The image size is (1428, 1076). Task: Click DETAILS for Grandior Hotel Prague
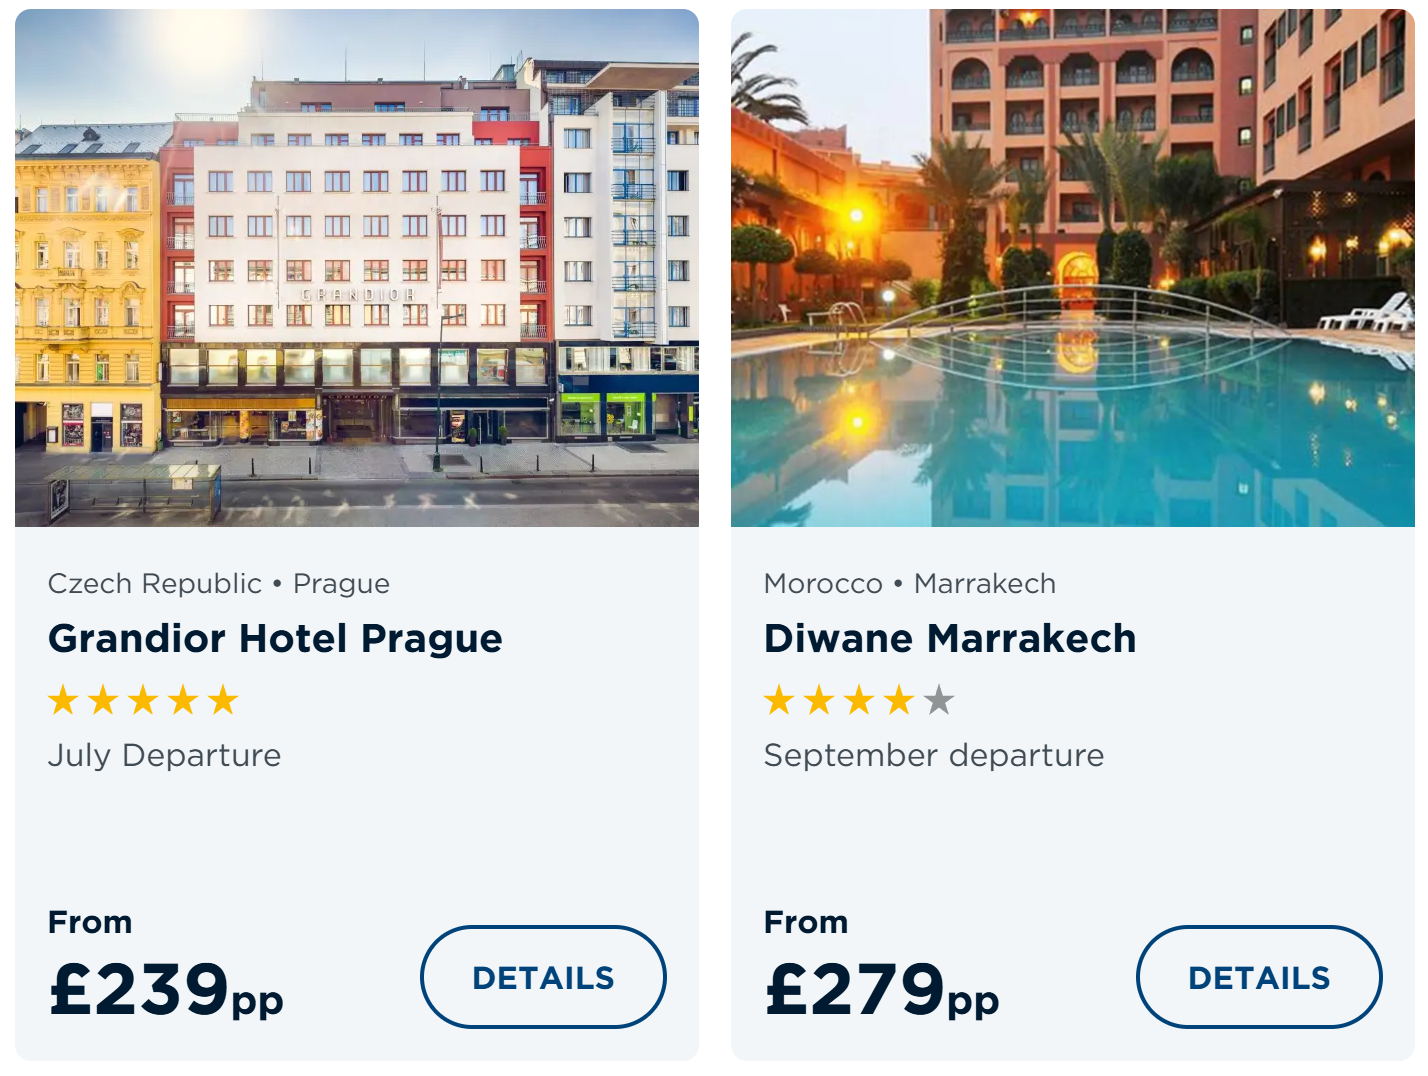[543, 977]
